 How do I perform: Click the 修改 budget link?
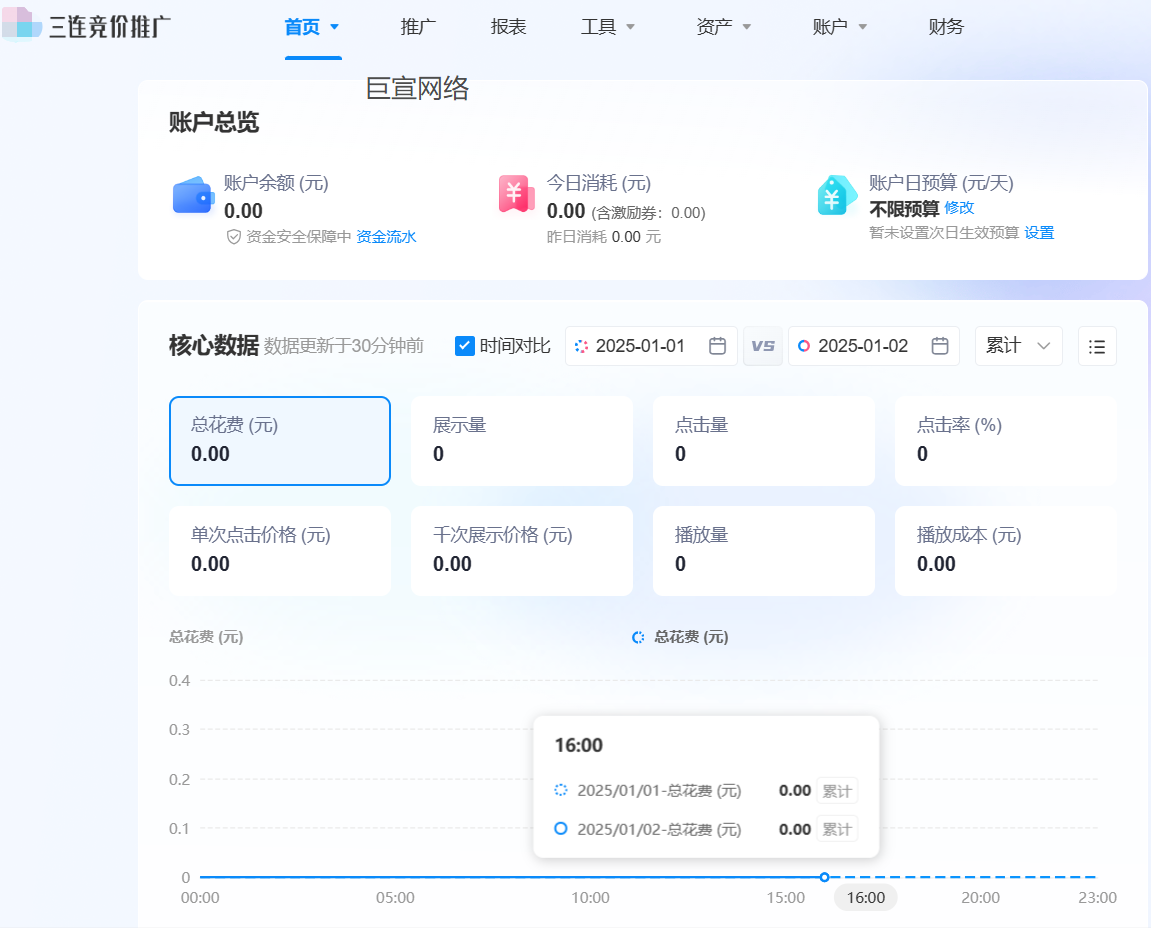(x=959, y=208)
